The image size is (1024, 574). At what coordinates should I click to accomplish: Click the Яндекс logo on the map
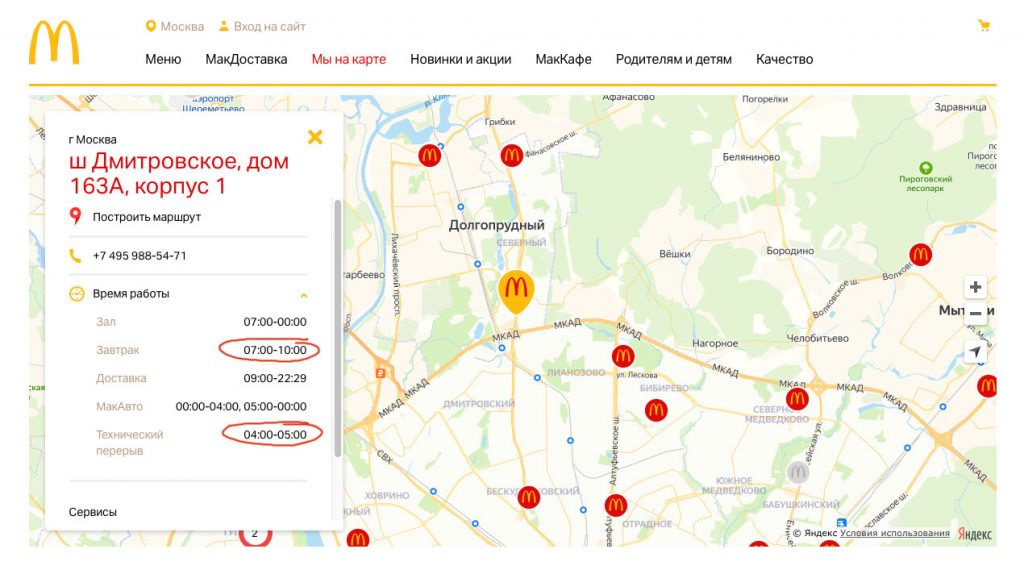pos(975,534)
